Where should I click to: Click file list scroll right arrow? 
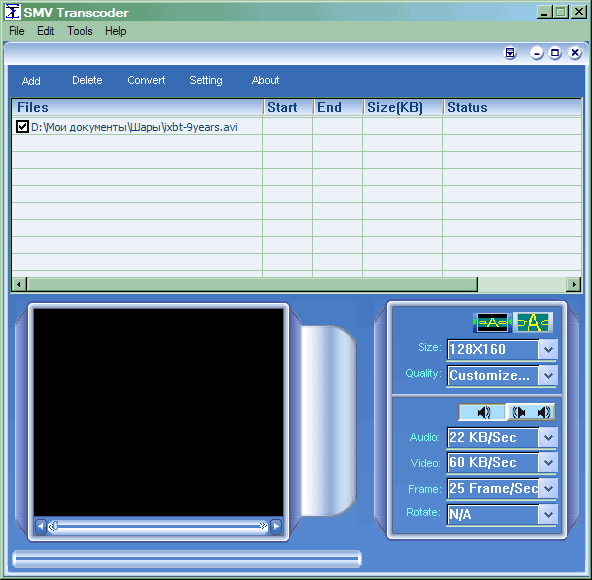[574, 284]
